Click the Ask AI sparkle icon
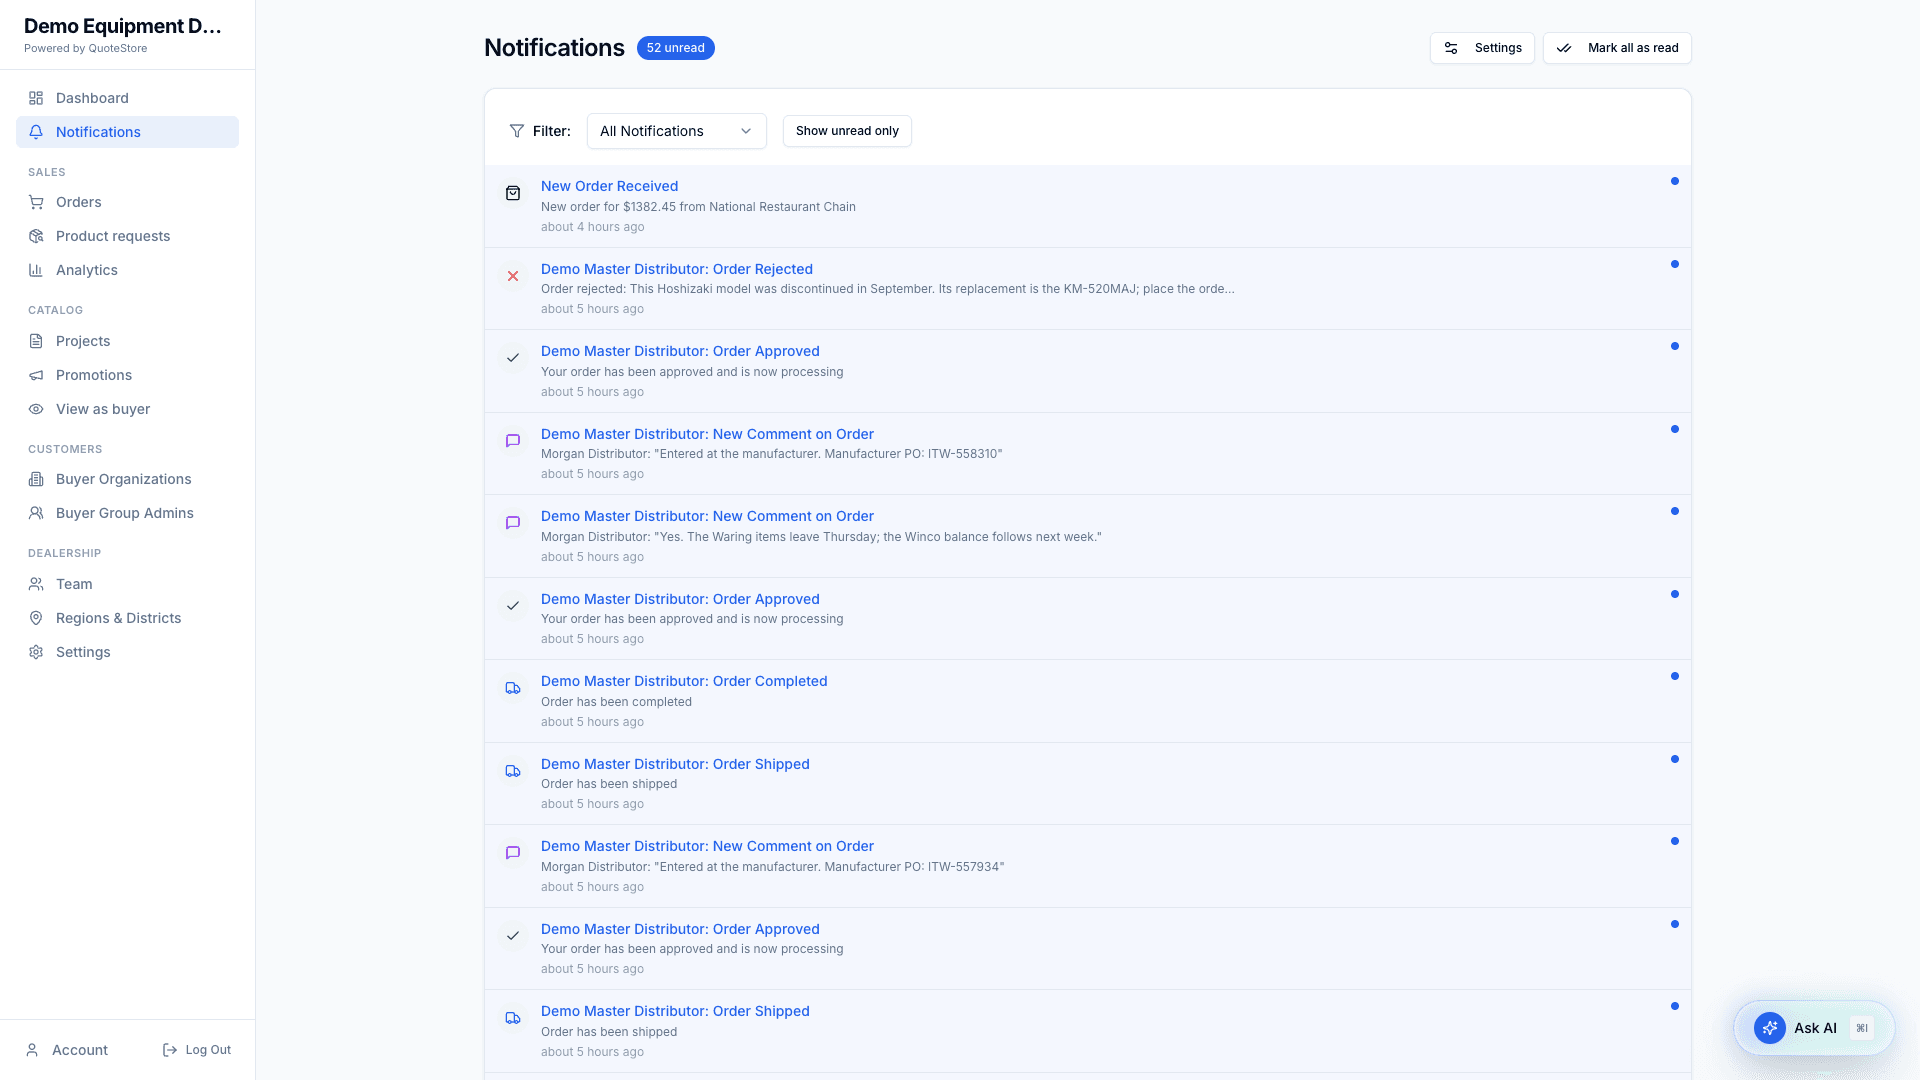This screenshot has width=1920, height=1080. tap(1770, 1028)
